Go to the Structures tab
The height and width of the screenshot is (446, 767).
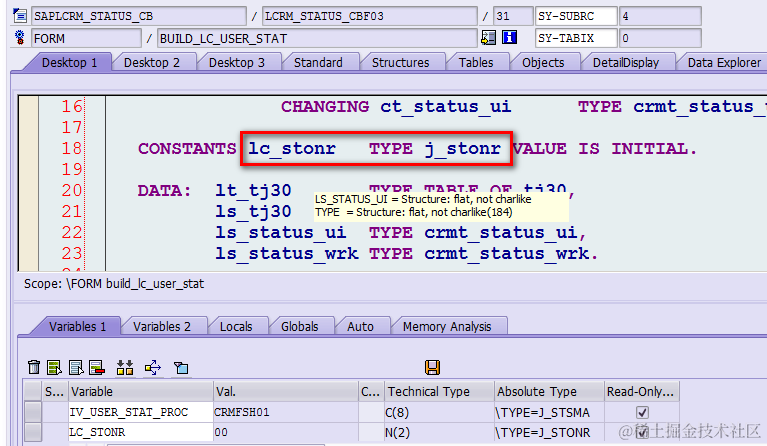coord(400,63)
